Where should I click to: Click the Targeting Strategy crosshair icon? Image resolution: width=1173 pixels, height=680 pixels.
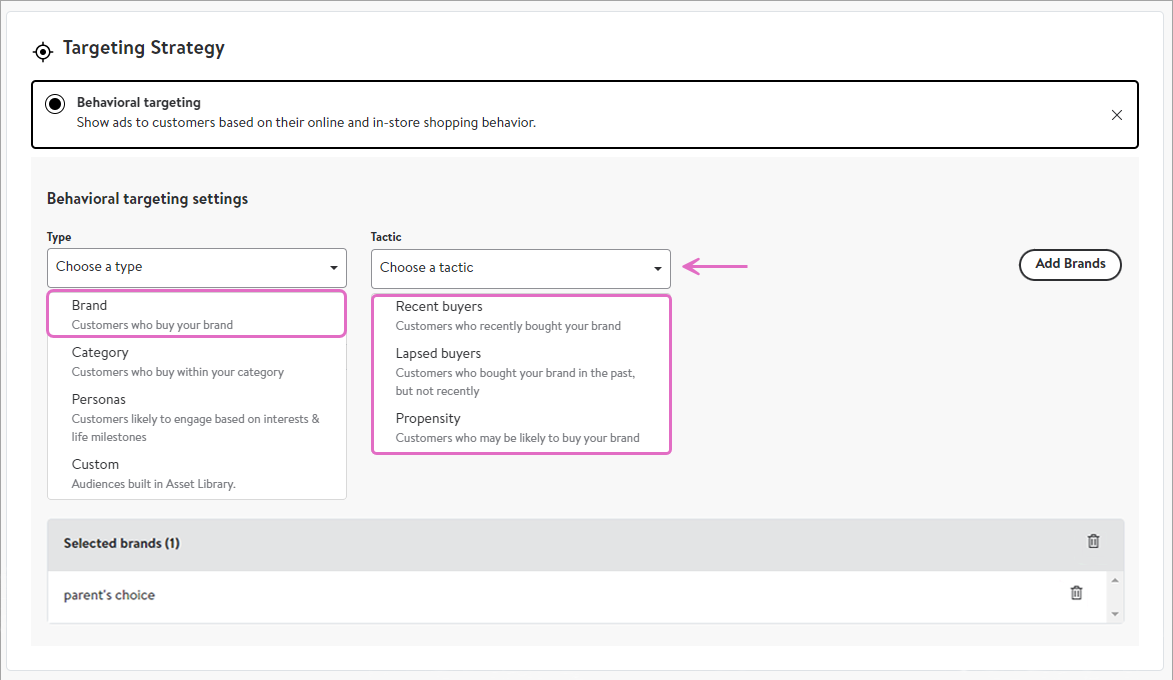[x=42, y=51]
